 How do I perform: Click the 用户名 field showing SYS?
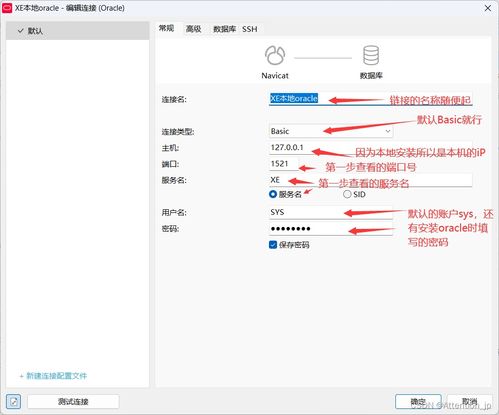point(331,212)
